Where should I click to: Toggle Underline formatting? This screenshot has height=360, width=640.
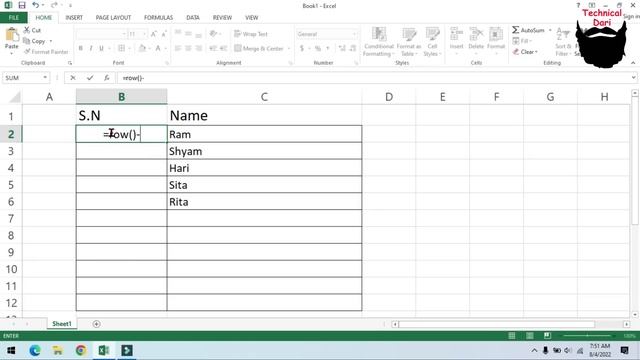coord(101,48)
